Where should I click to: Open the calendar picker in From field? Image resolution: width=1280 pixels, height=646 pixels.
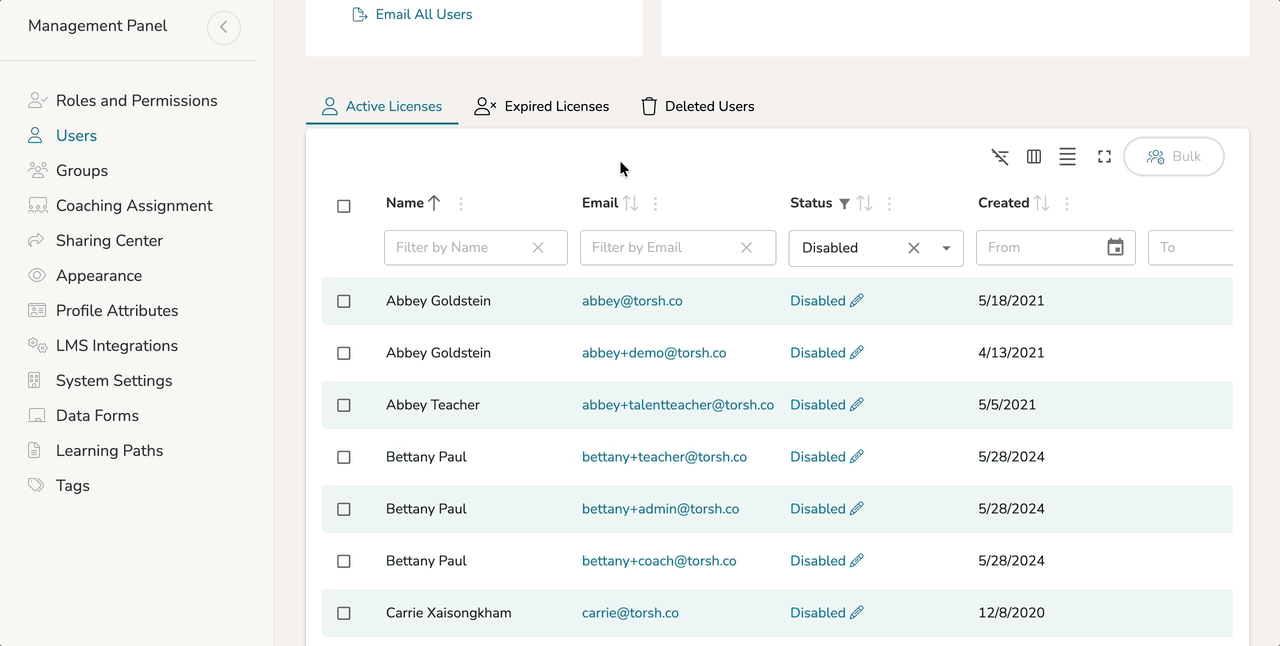pyautogui.click(x=1115, y=247)
